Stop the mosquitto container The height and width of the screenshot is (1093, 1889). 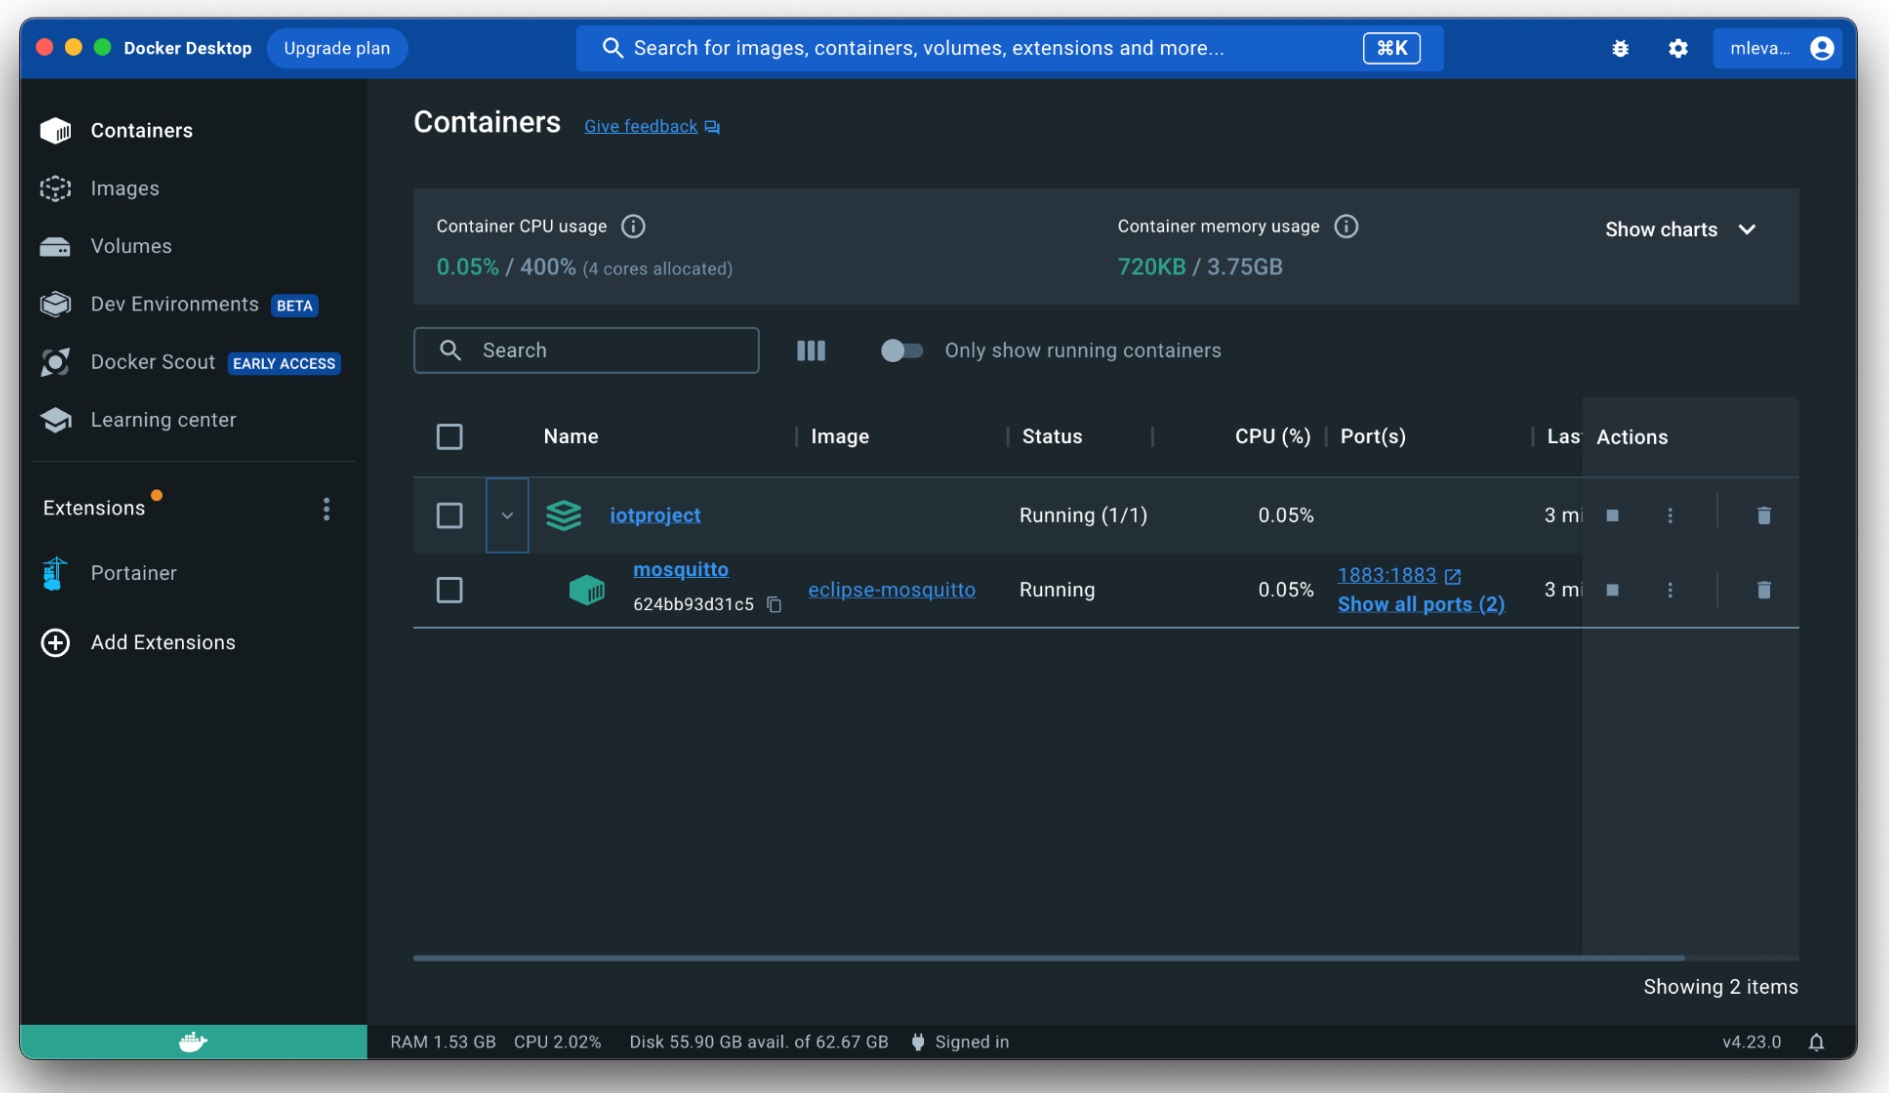click(x=1612, y=590)
